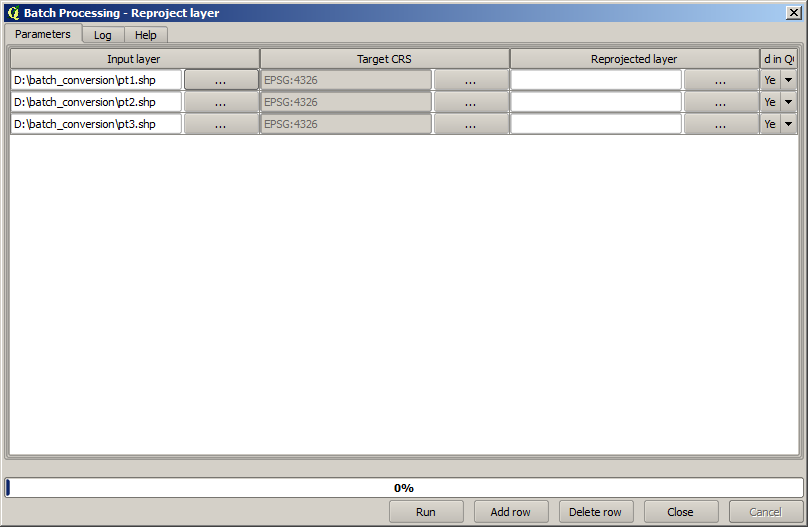
Task: Click the Input layer column header
Action: (134, 59)
